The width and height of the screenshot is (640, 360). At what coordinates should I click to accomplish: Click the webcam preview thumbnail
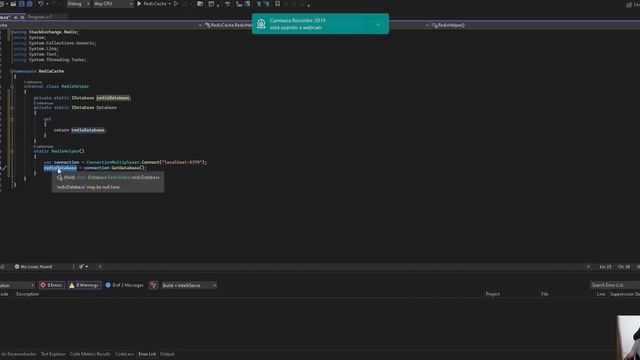tap(629, 337)
